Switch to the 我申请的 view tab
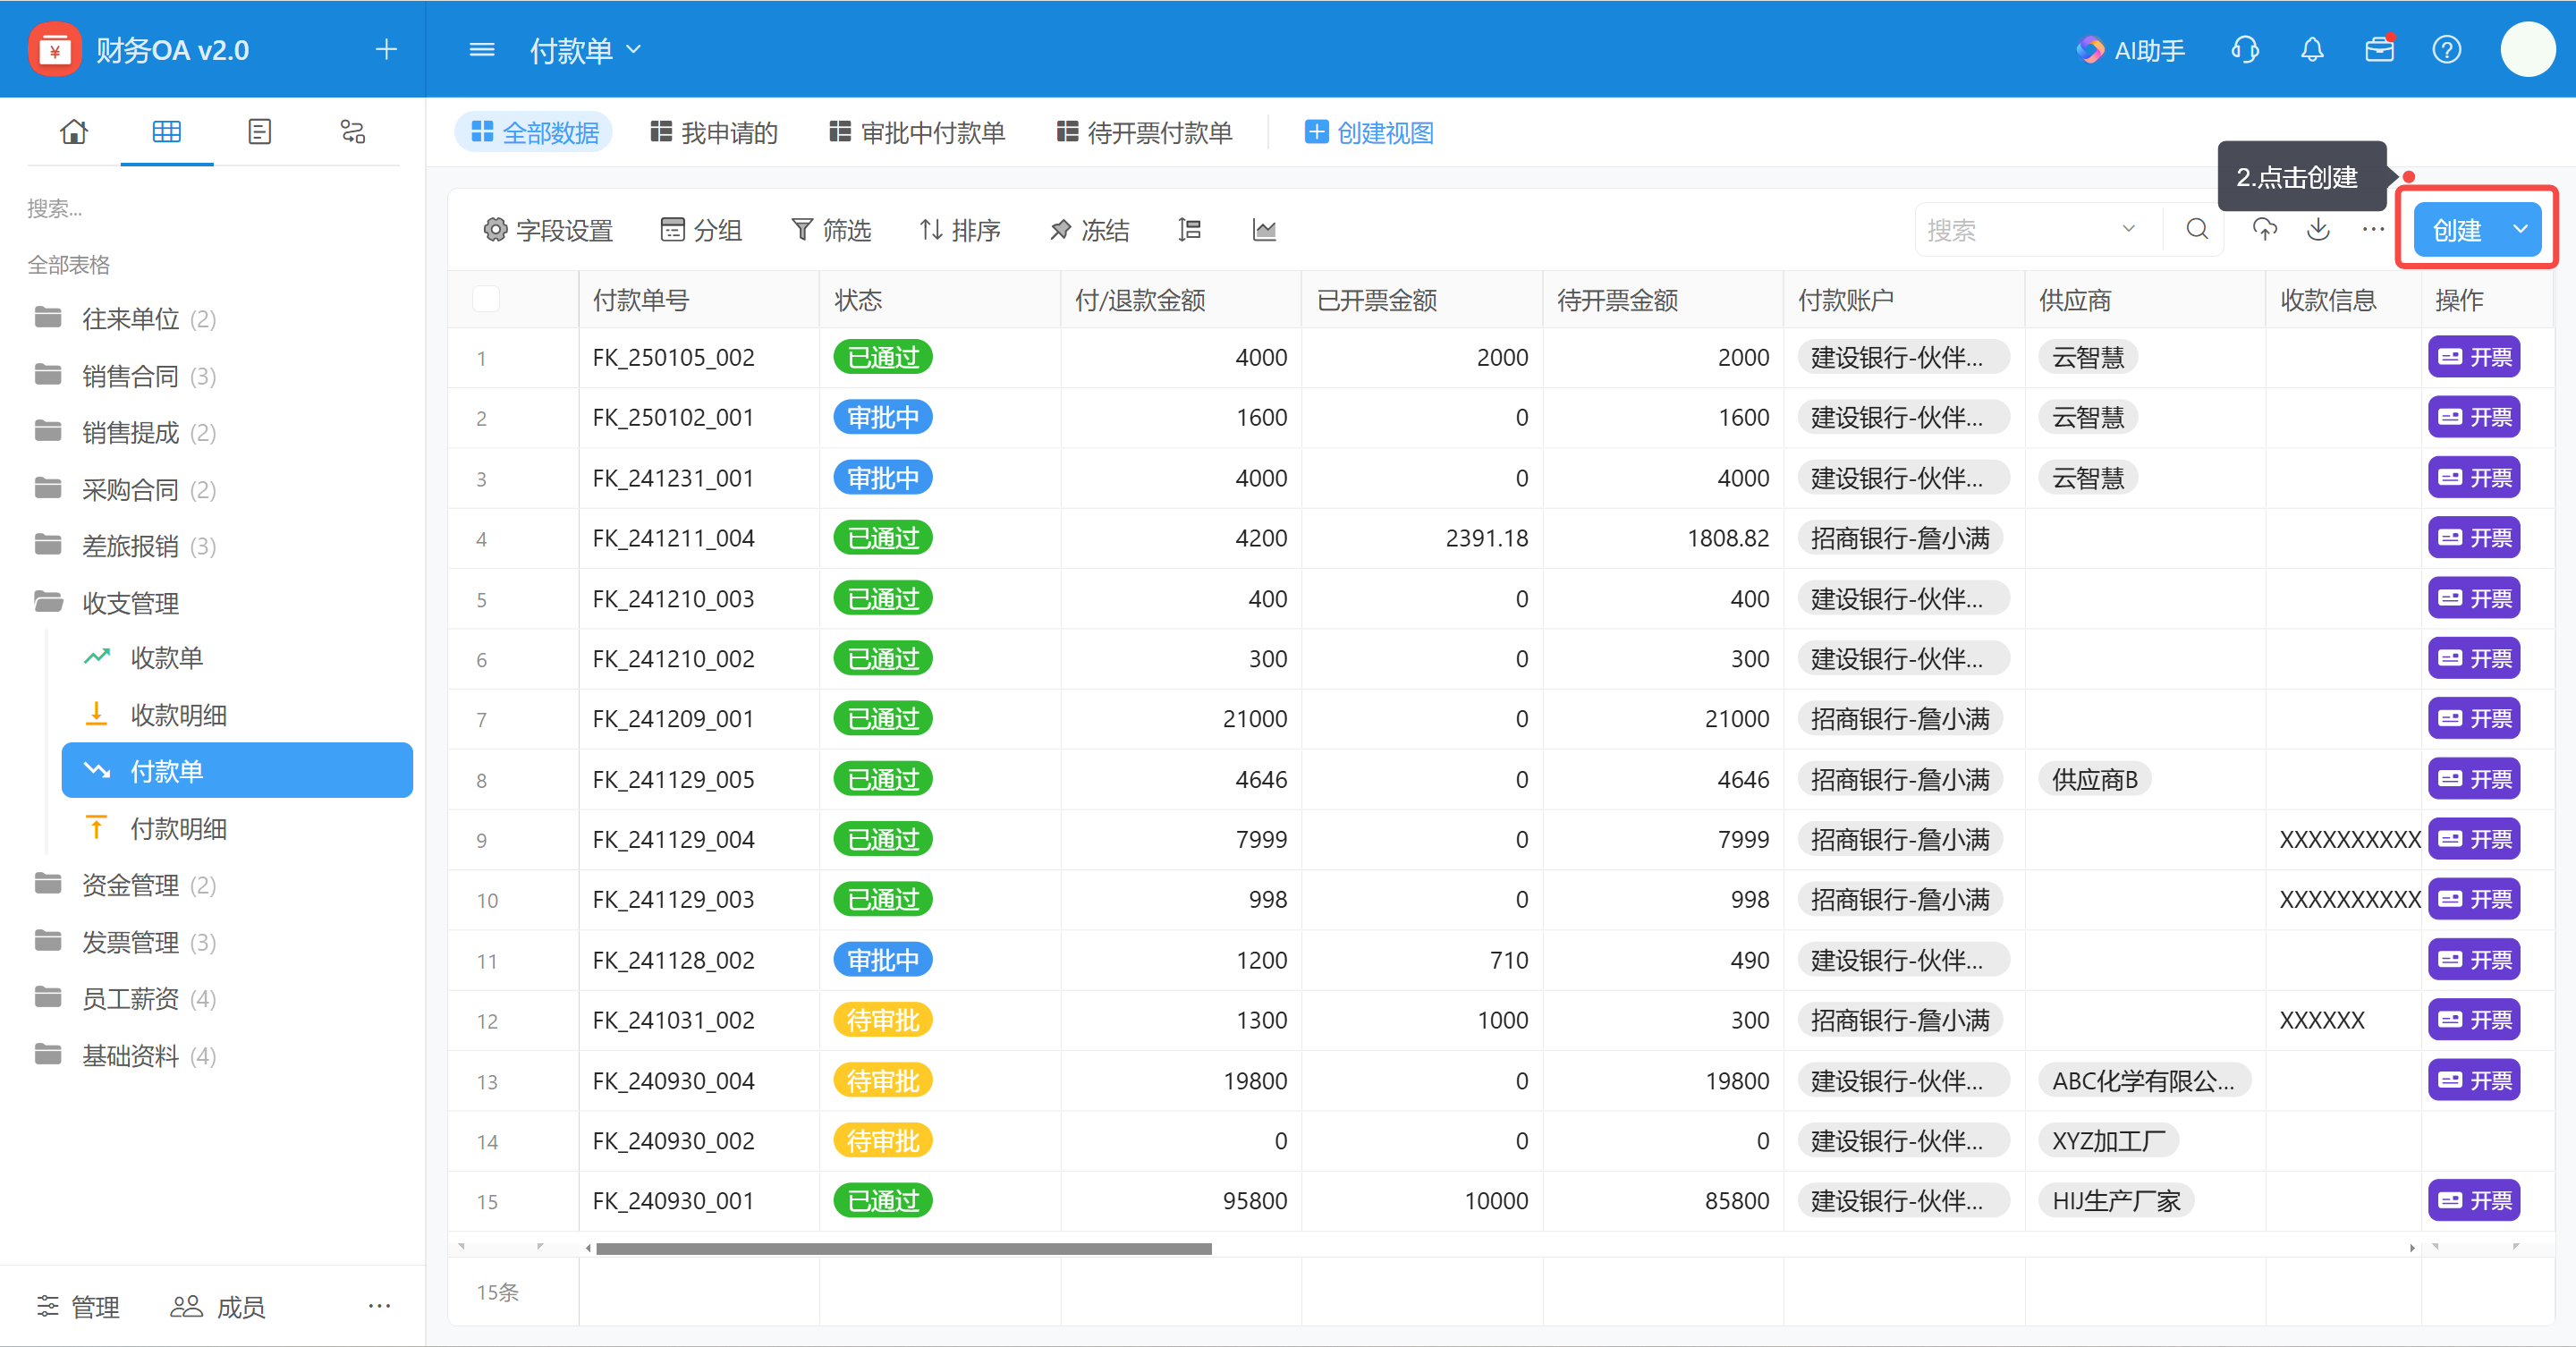Screen dimensions: 2576x1347 (713, 132)
